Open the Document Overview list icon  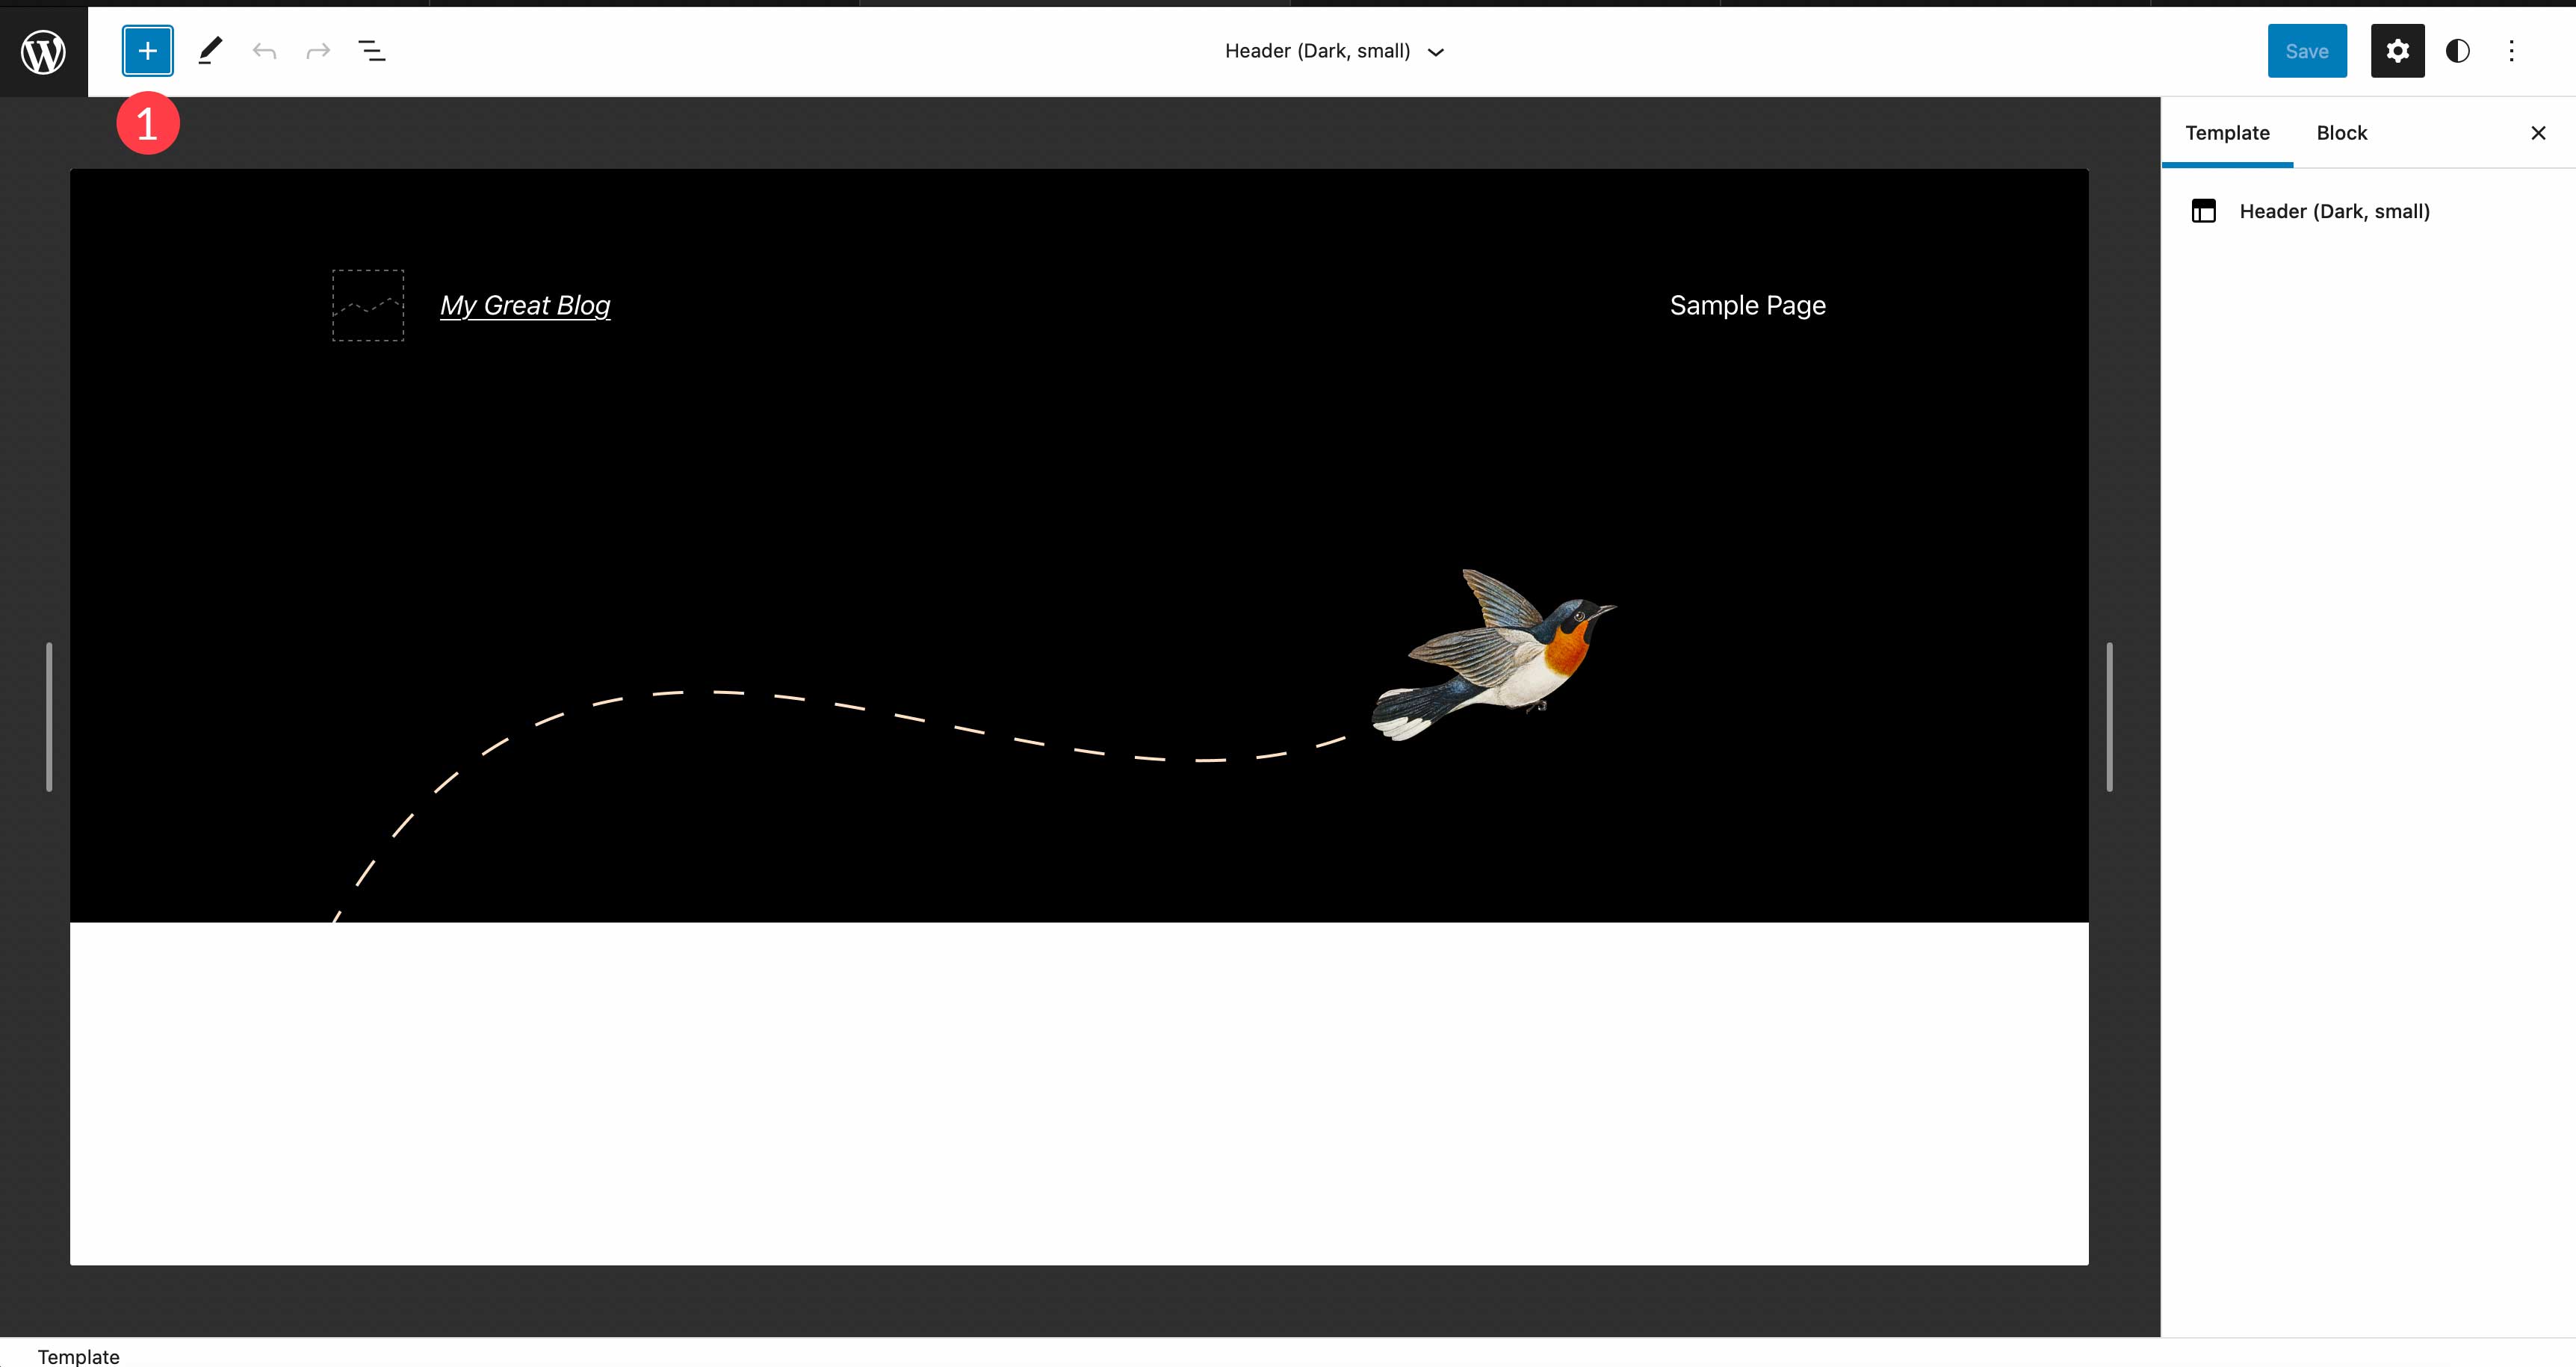tap(371, 51)
